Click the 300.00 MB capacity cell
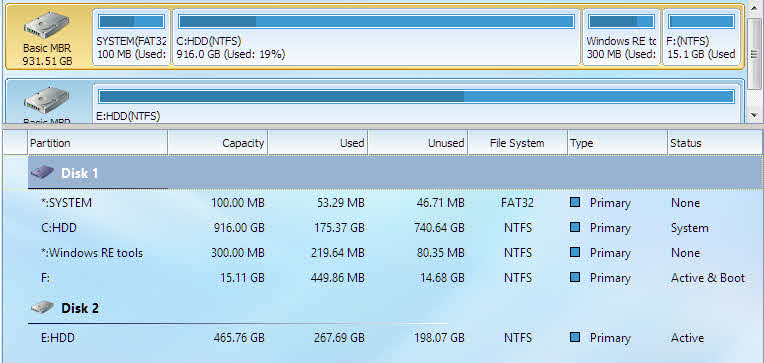The image size is (764, 363). (x=238, y=253)
